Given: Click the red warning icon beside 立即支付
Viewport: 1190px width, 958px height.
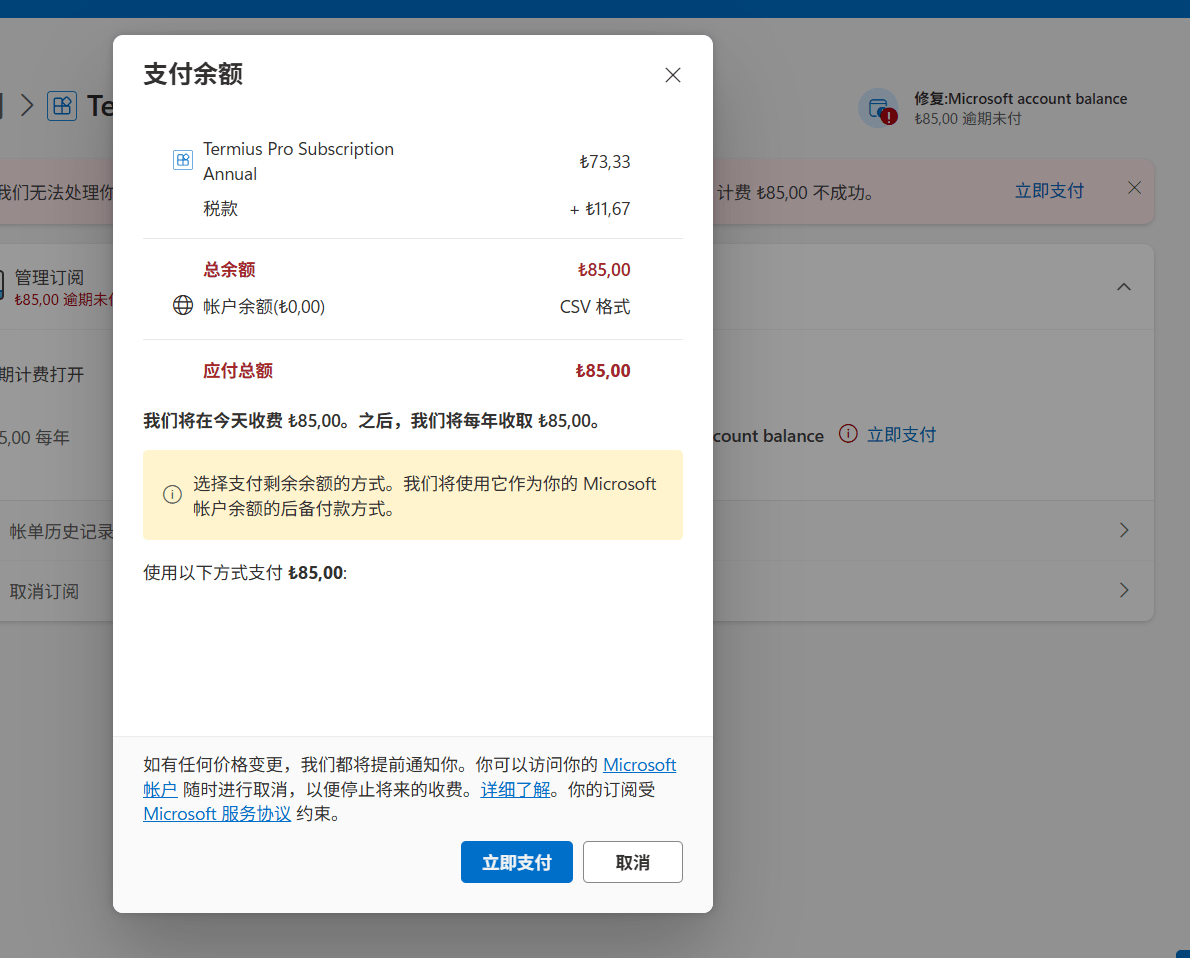Looking at the screenshot, I should coord(848,434).
